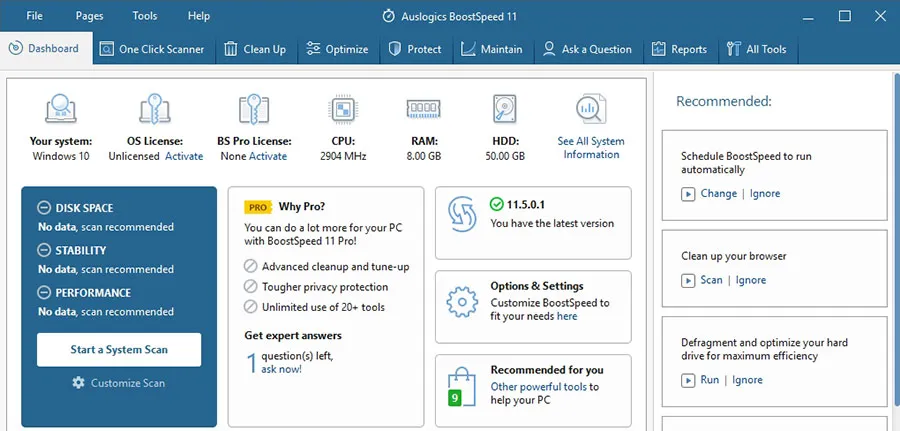This screenshot has height=431, width=900.
Task: Ignore the browser cleanup recommendation
Action: tap(751, 280)
